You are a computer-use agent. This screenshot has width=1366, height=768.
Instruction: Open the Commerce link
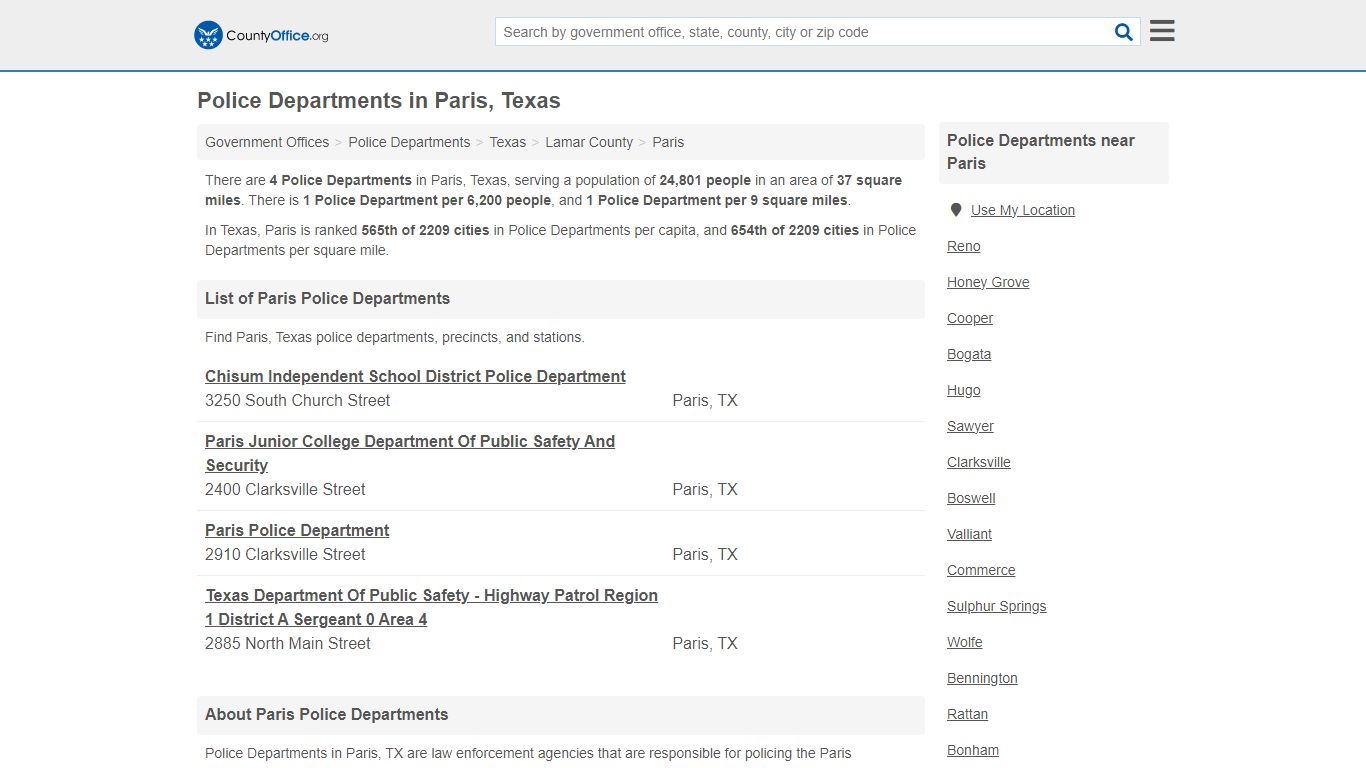[981, 570]
